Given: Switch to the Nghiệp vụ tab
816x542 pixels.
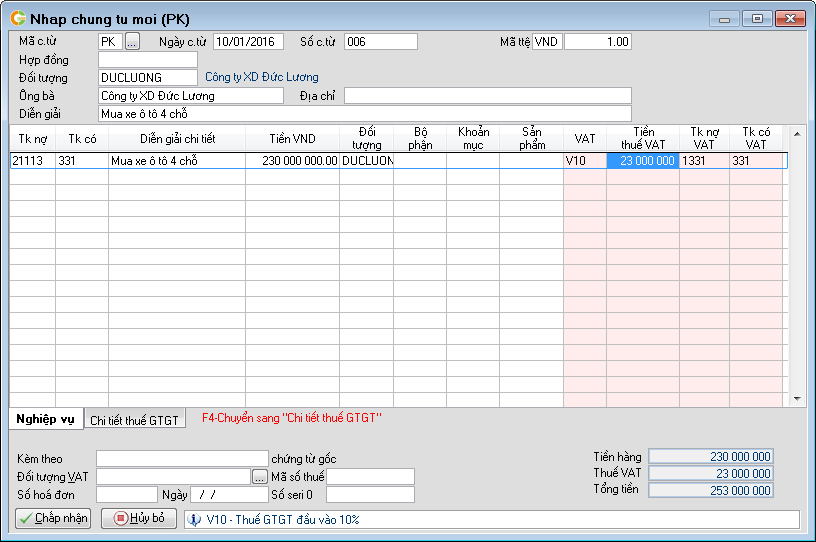Looking at the screenshot, I should (45, 419).
